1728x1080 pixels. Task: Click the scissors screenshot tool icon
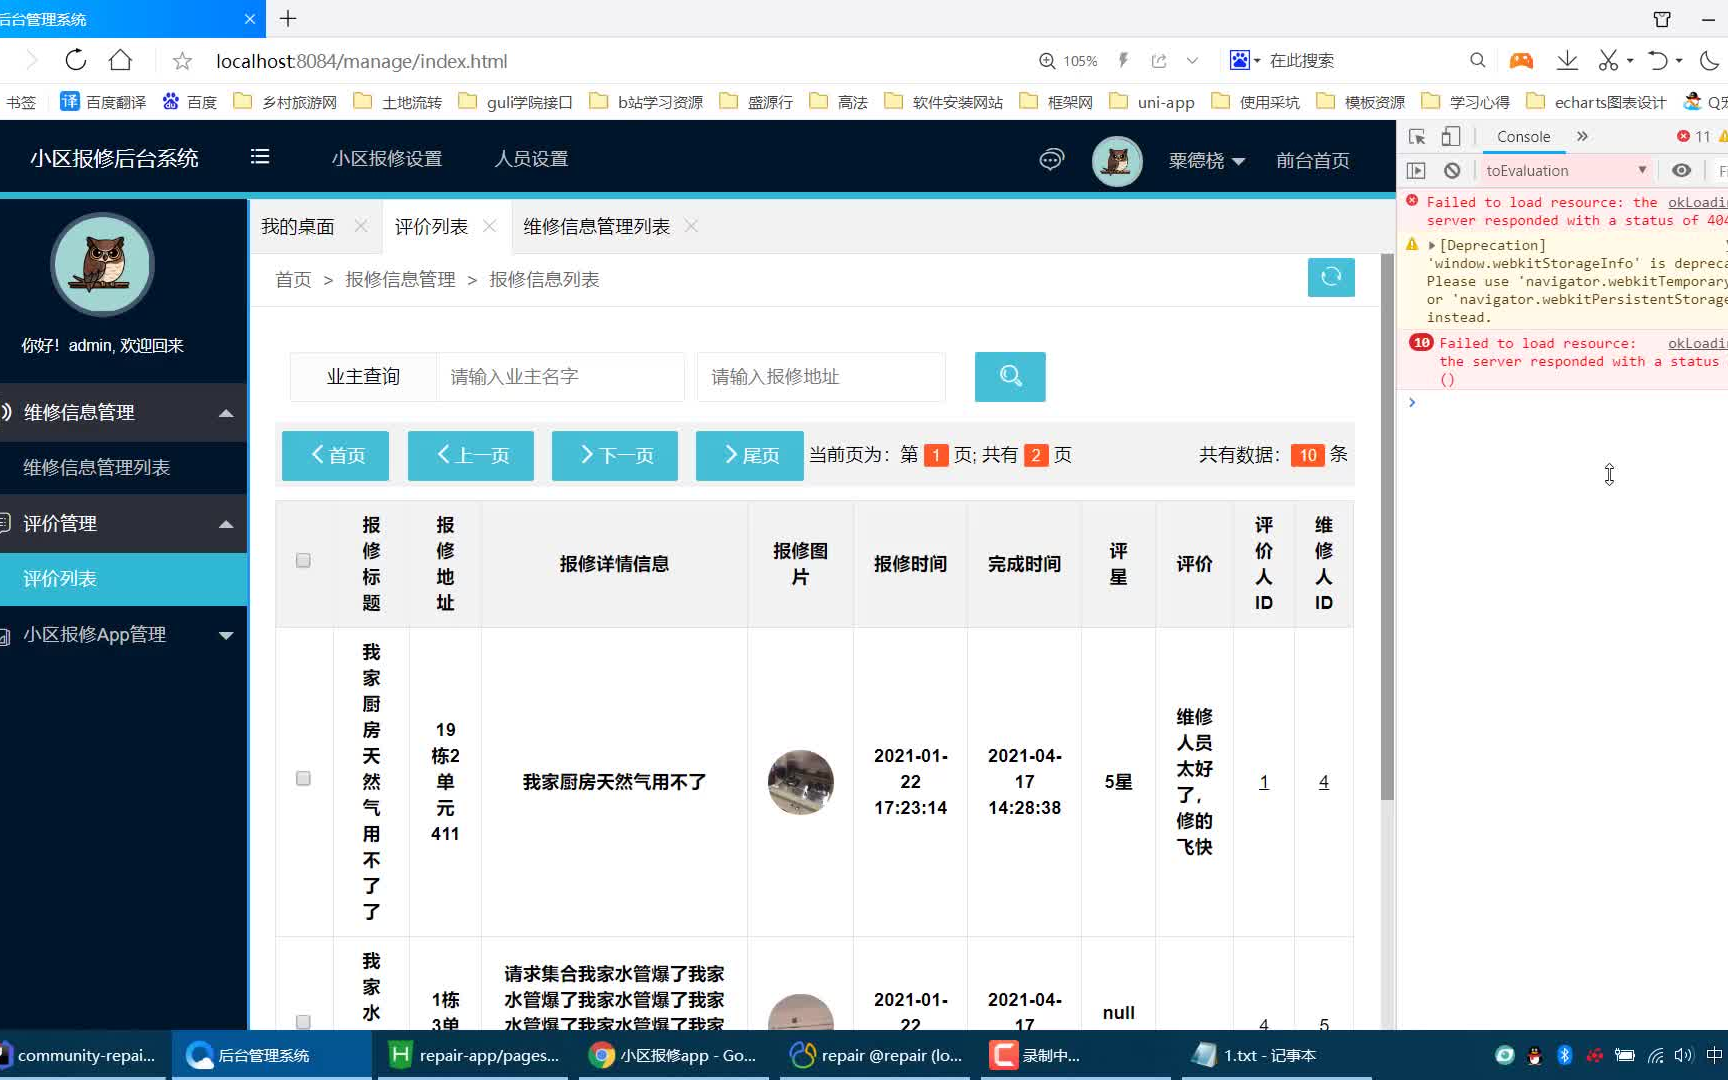pos(1608,61)
